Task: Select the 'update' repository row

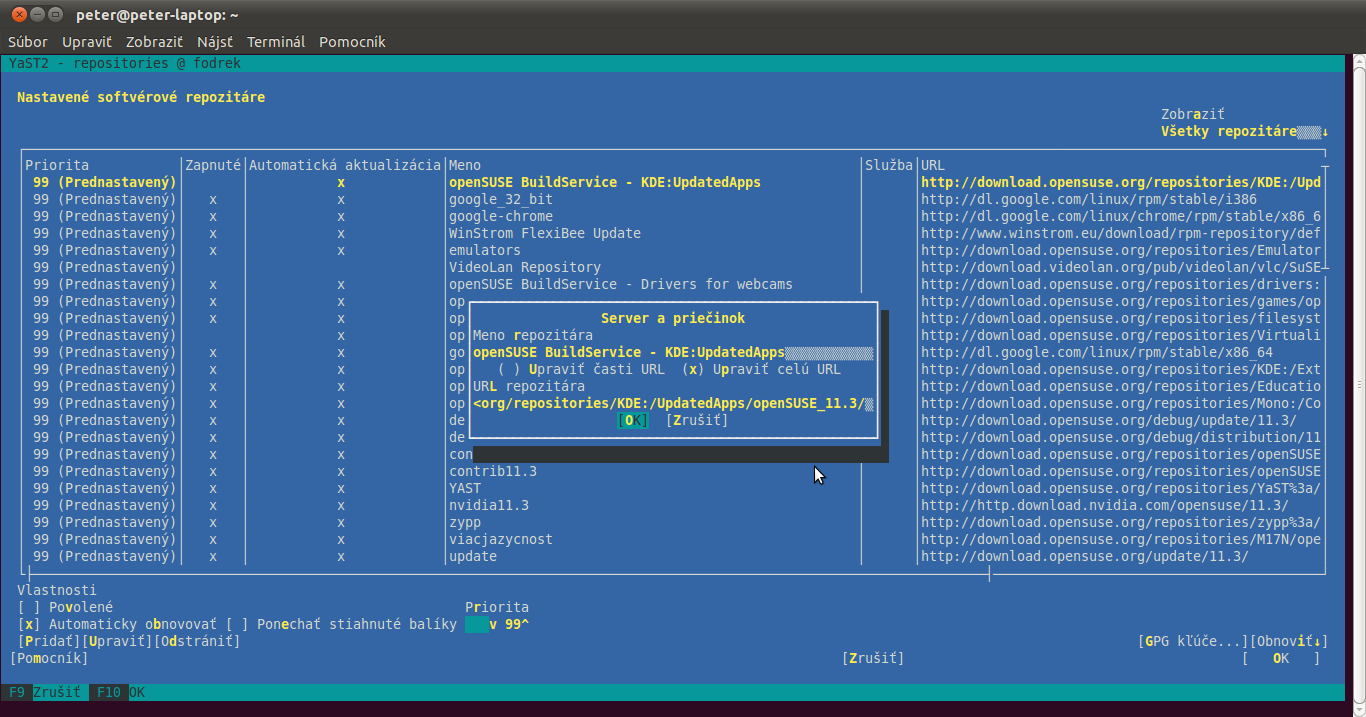Action: pos(673,557)
